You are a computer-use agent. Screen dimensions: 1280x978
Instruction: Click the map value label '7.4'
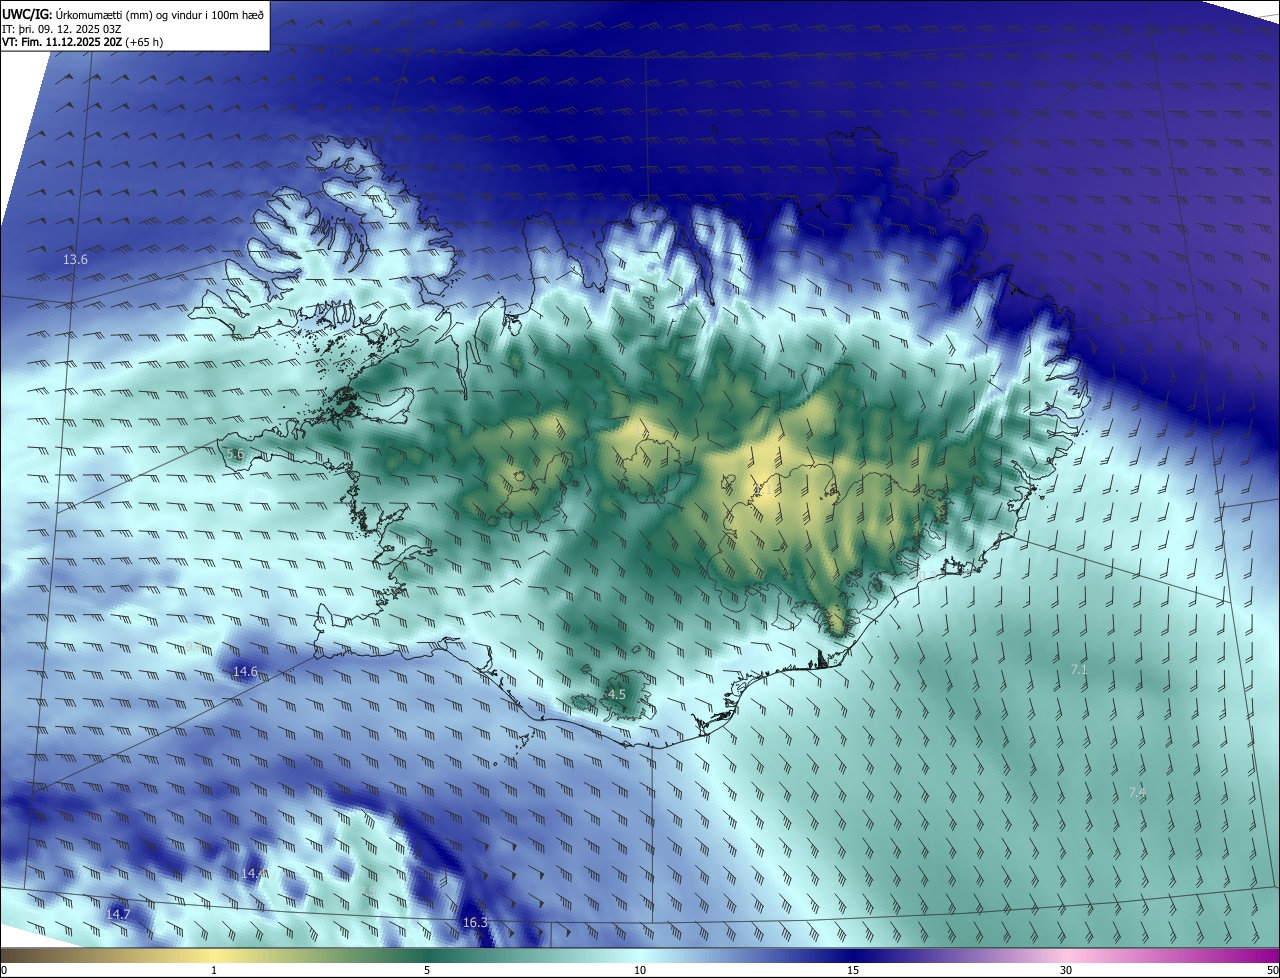[1137, 792]
